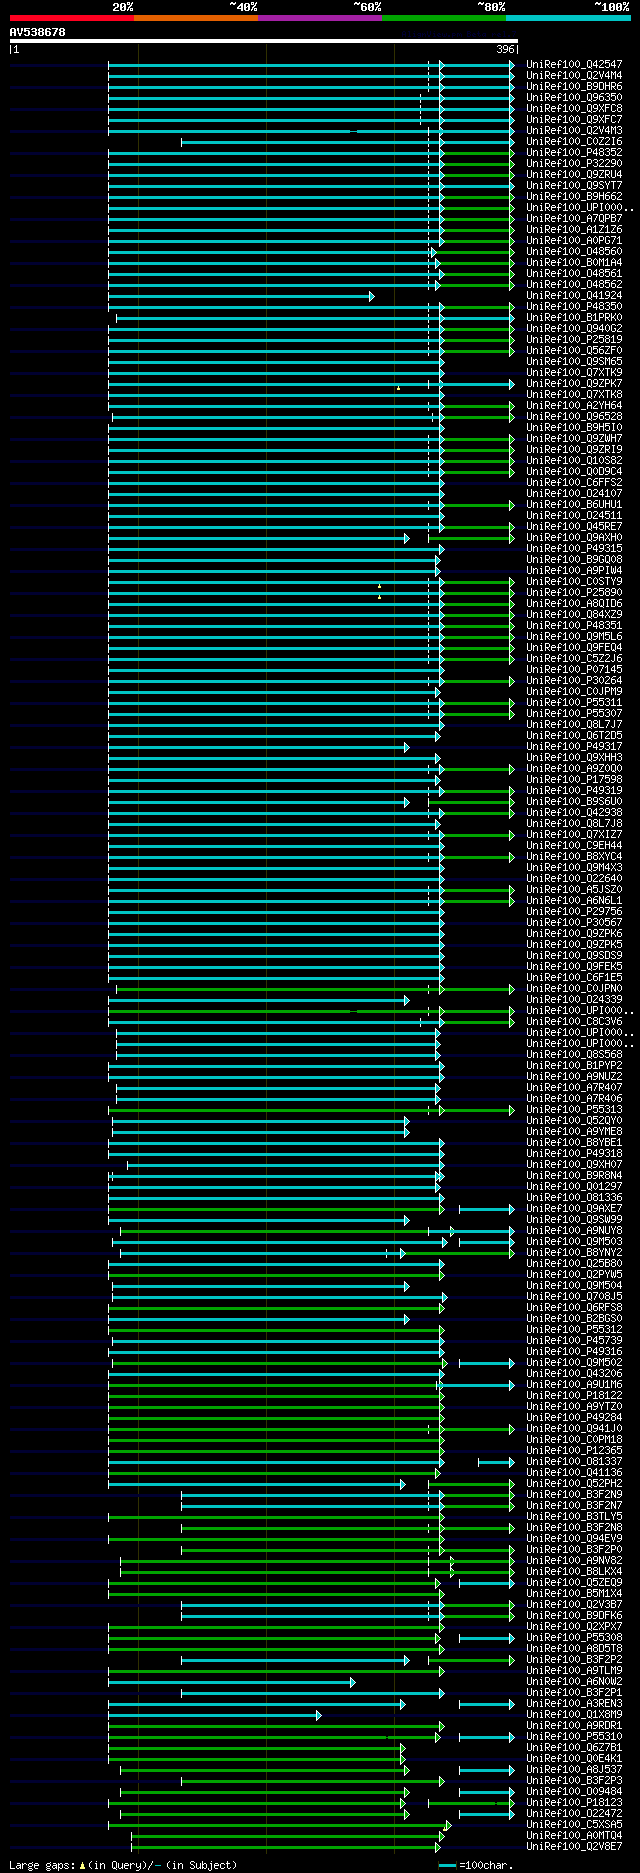Viewport: 640px width, 1873px height.
Task: Click UniRef100_P55311 hit name
Action: pos(574,702)
